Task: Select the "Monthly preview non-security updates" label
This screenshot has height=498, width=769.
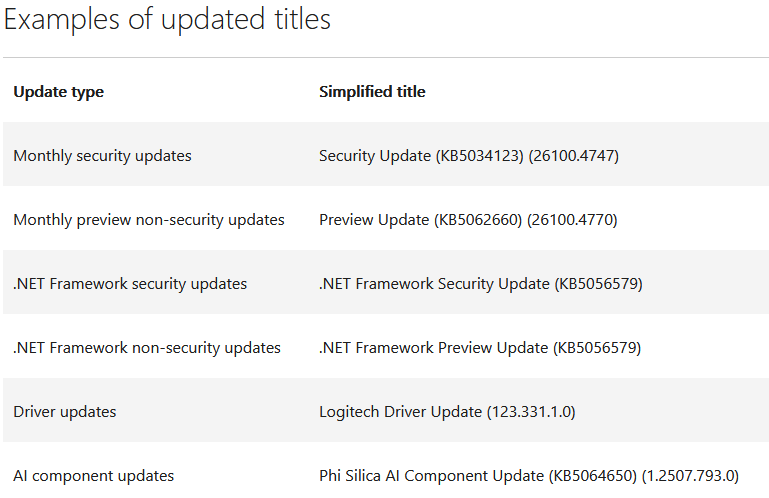Action: click(x=149, y=220)
